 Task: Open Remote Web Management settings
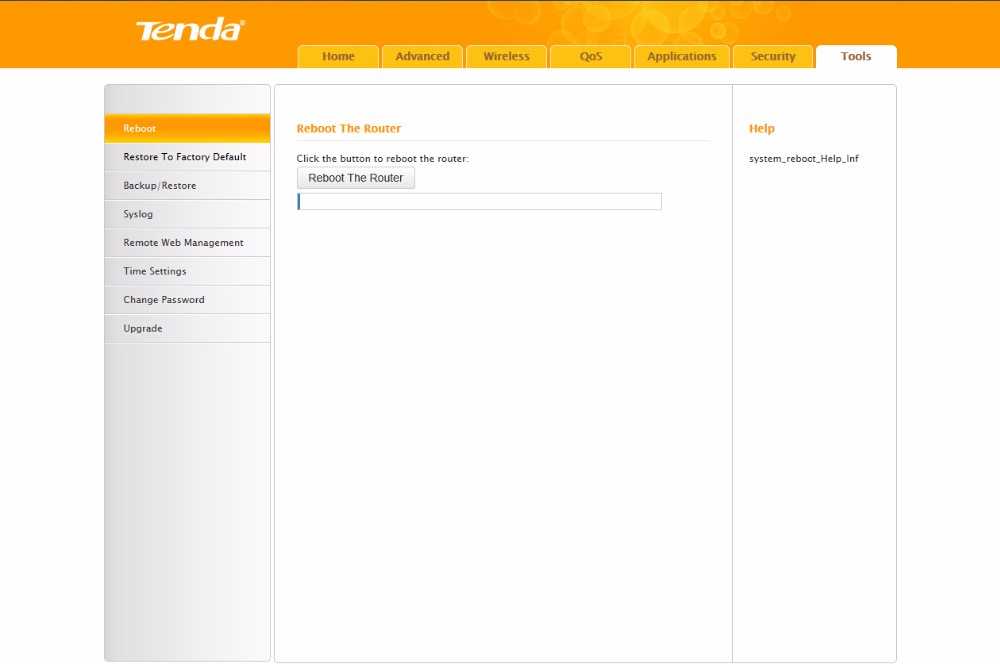pyautogui.click(x=187, y=243)
